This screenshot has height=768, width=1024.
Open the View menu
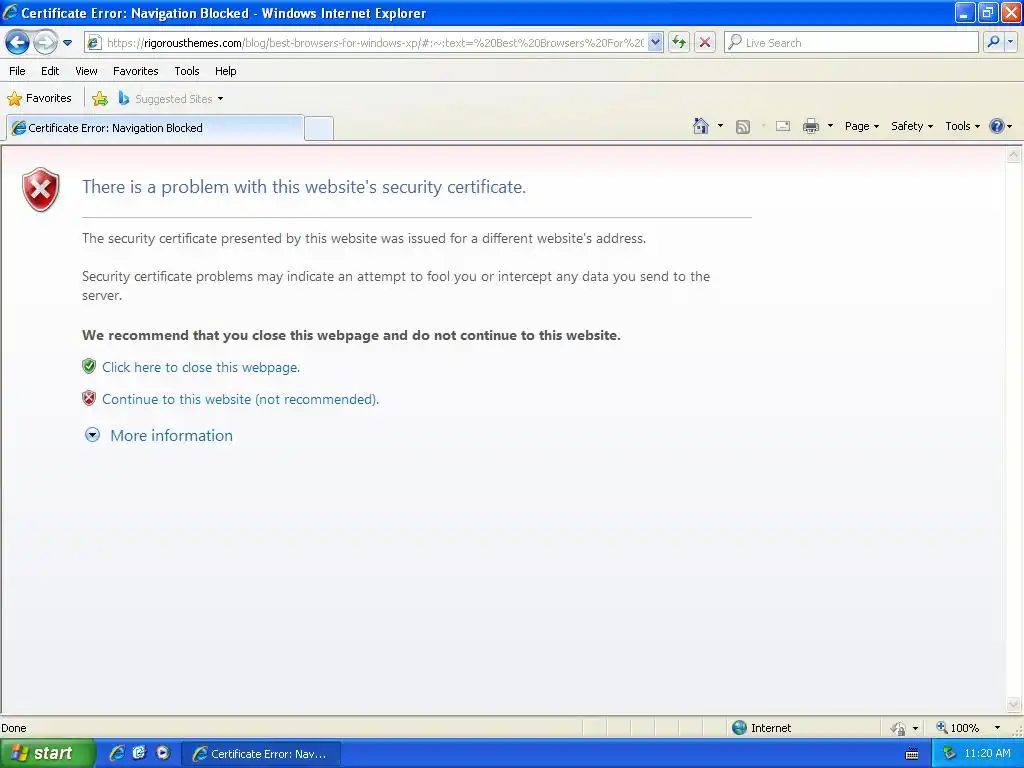86,71
